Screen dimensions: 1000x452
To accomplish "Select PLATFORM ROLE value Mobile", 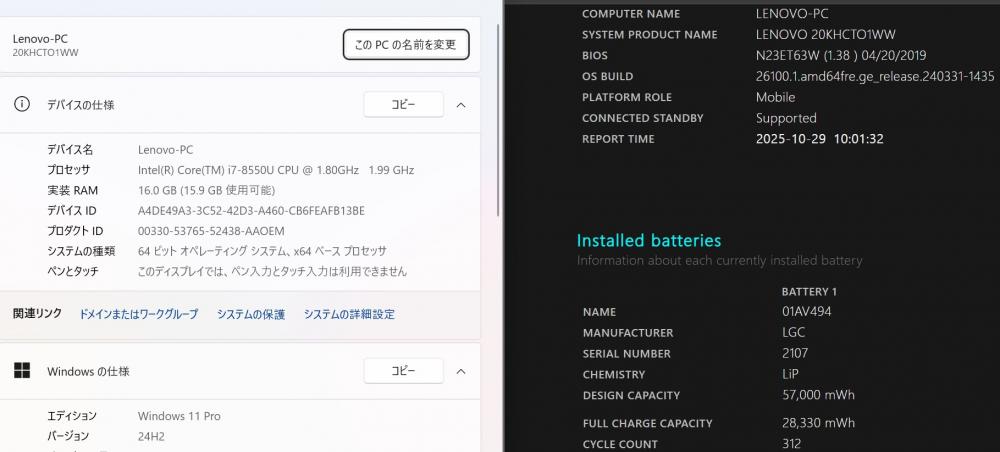I will coord(776,98).
